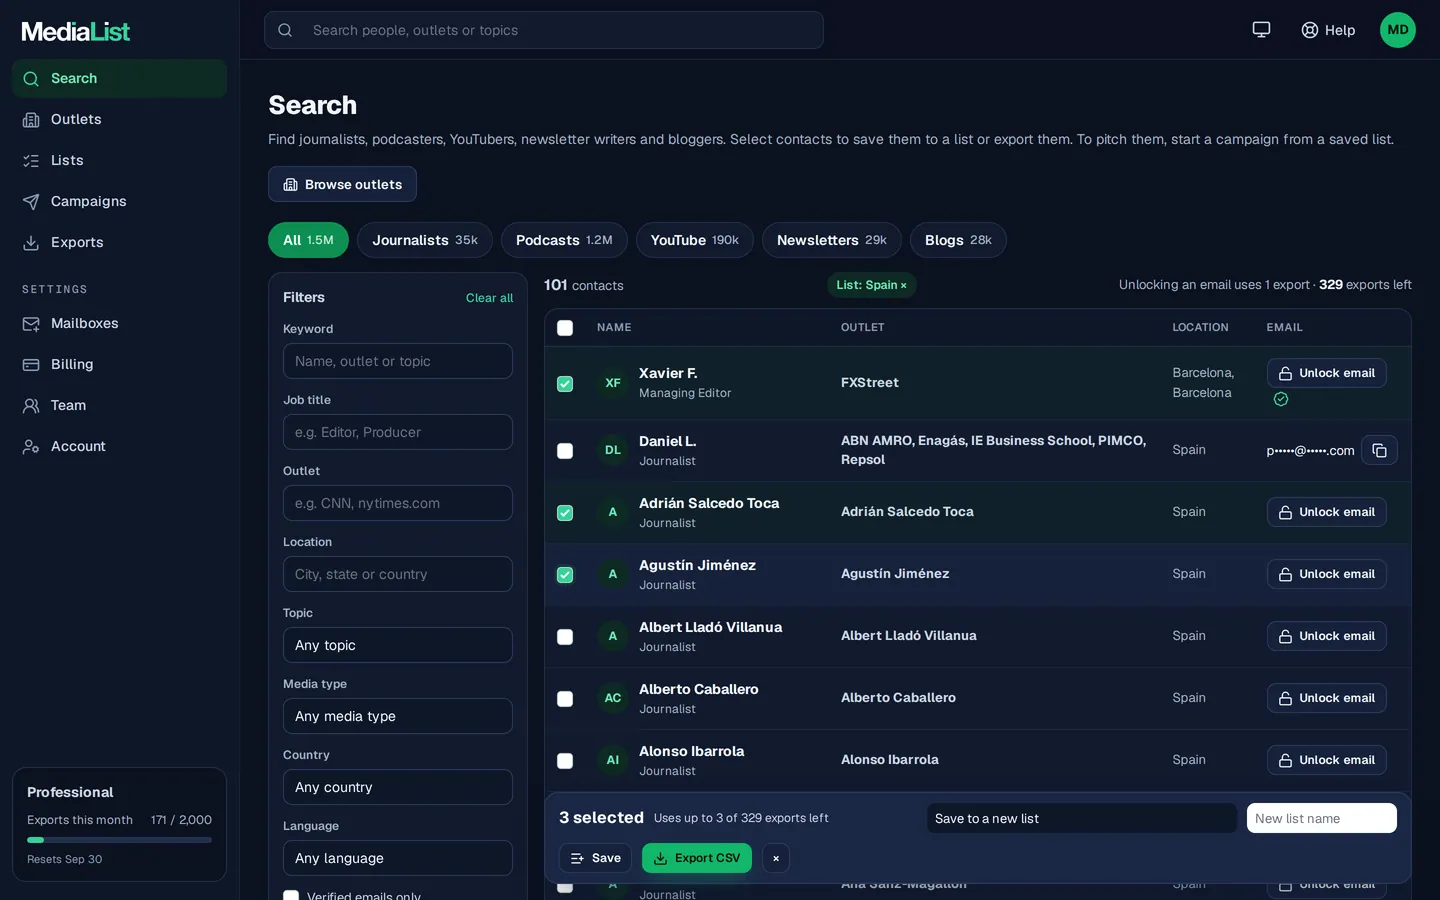1440x900 pixels.
Task: Uncheck Adrián Salcedo Toca's checkbox
Action: (565, 513)
